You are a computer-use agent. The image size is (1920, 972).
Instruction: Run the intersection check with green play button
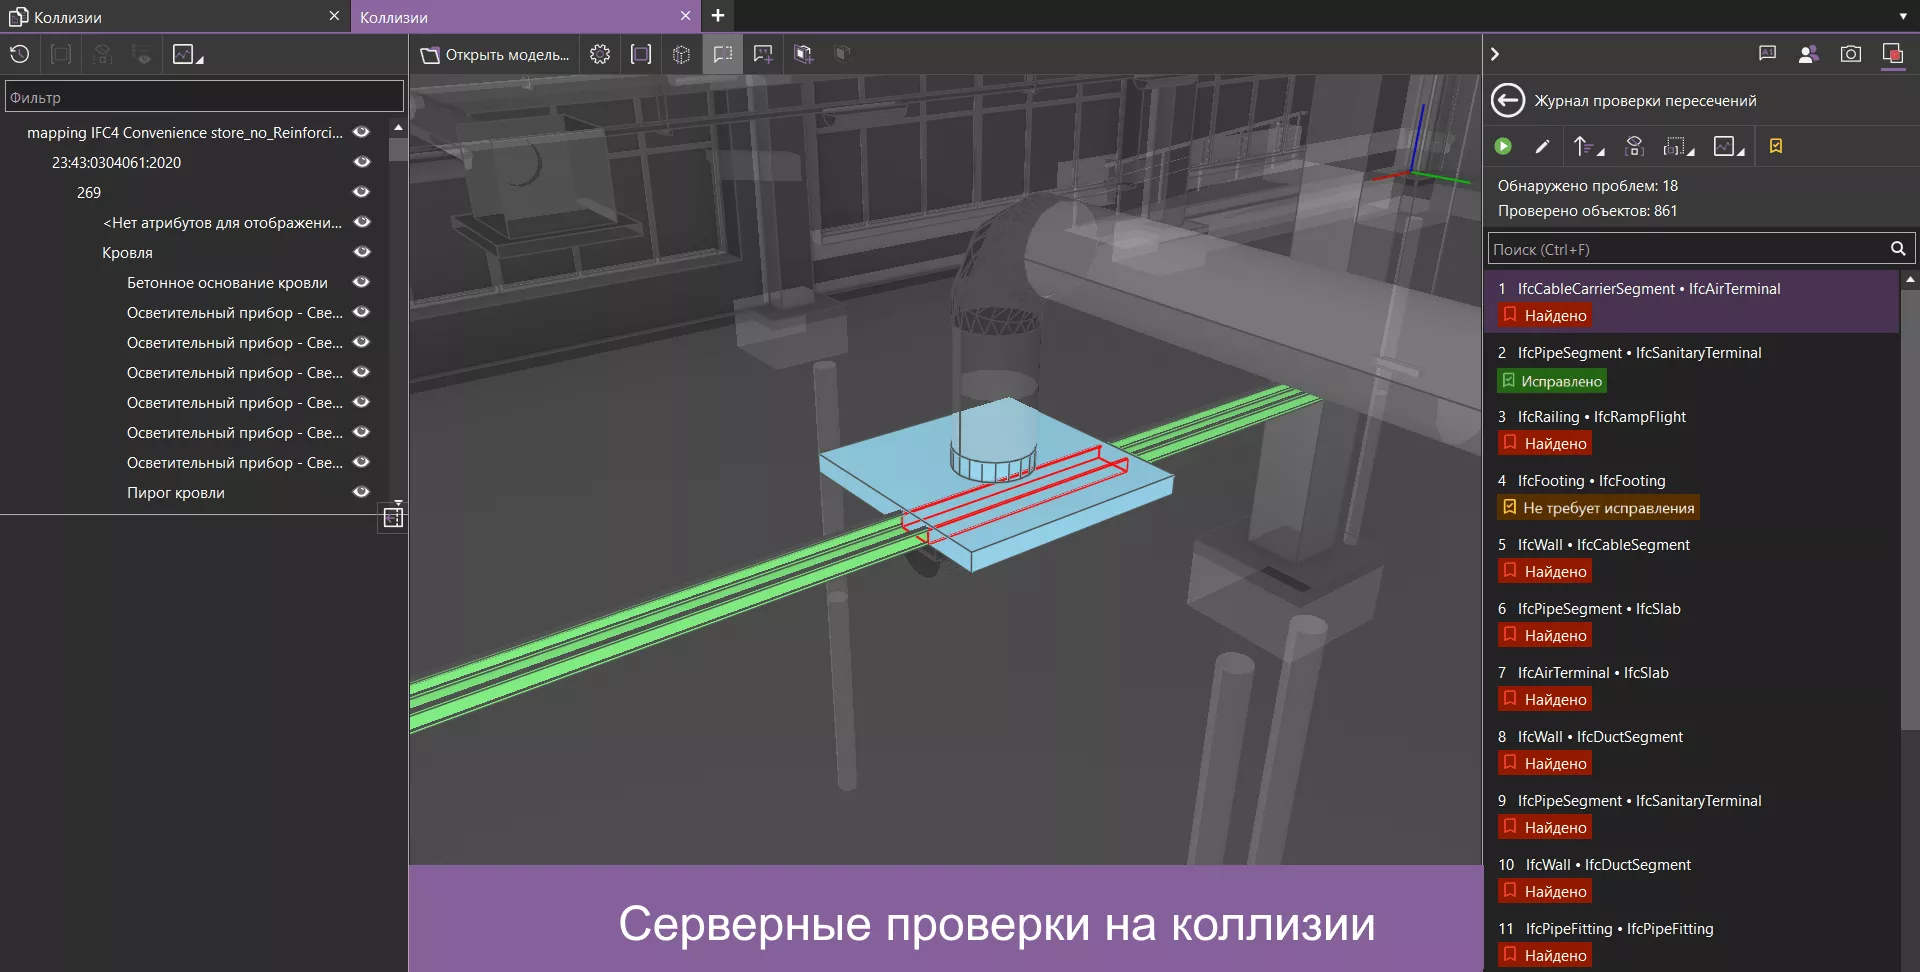click(x=1504, y=146)
